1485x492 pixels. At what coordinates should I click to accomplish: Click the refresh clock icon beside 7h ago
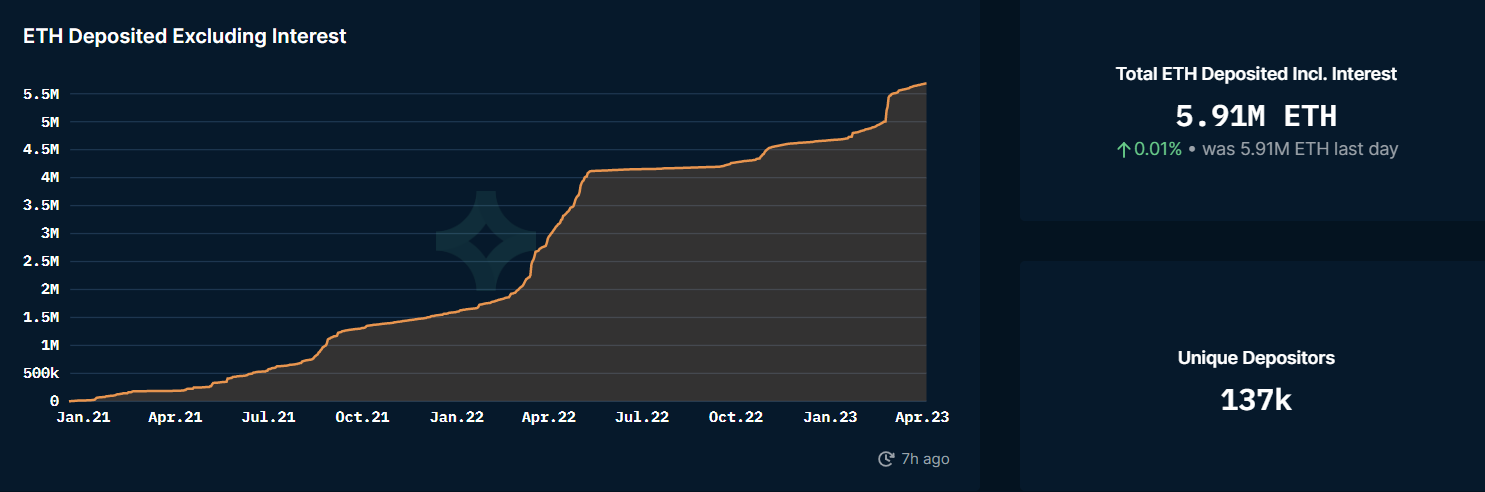point(885,459)
